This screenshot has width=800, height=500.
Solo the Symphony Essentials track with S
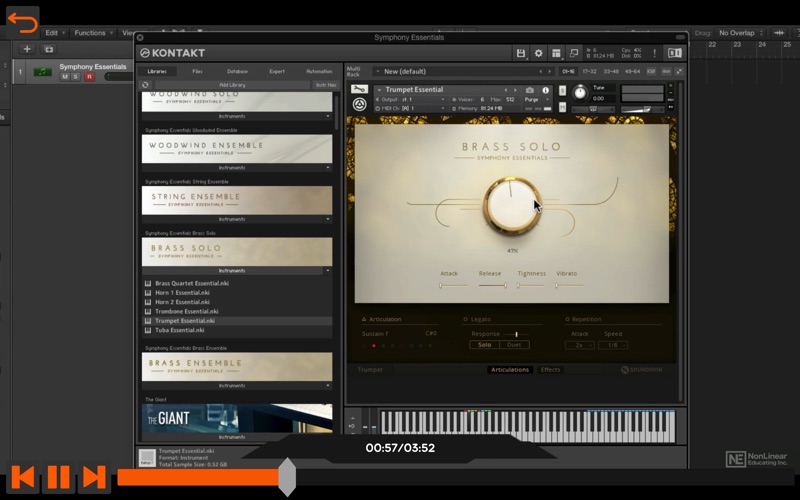[76, 77]
